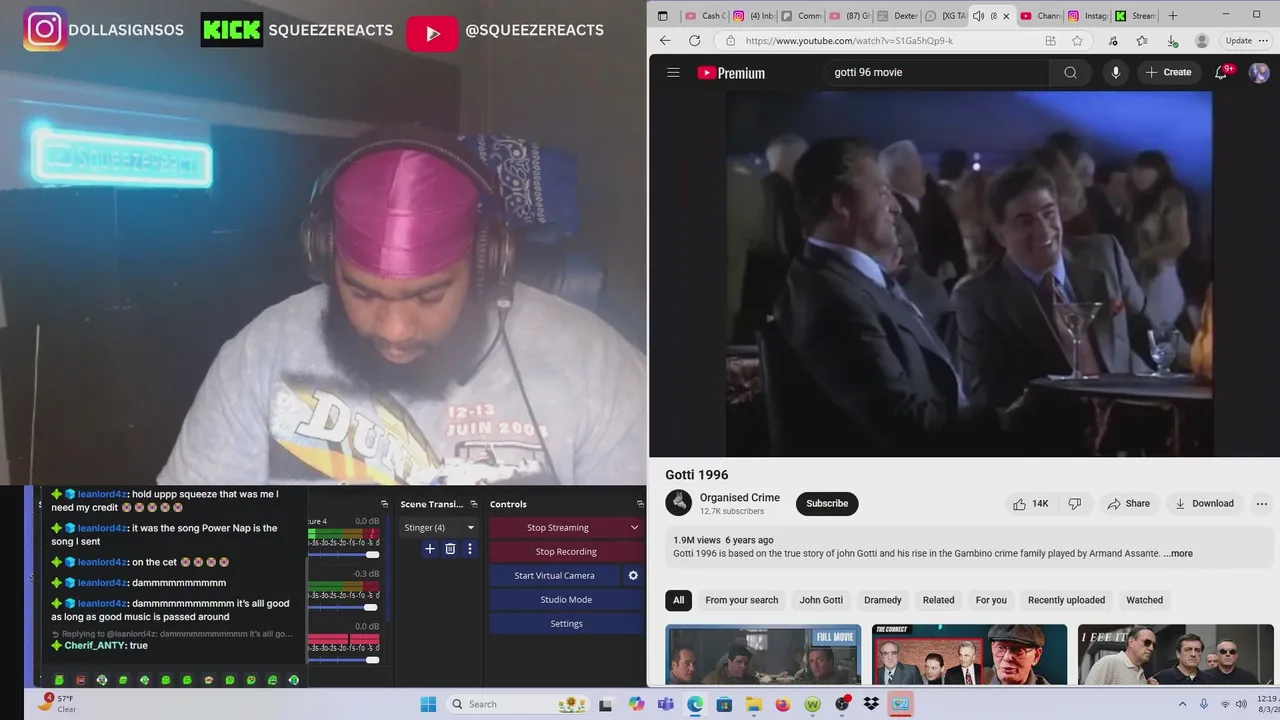Pop out the Scene Transitions dock

[474, 504]
